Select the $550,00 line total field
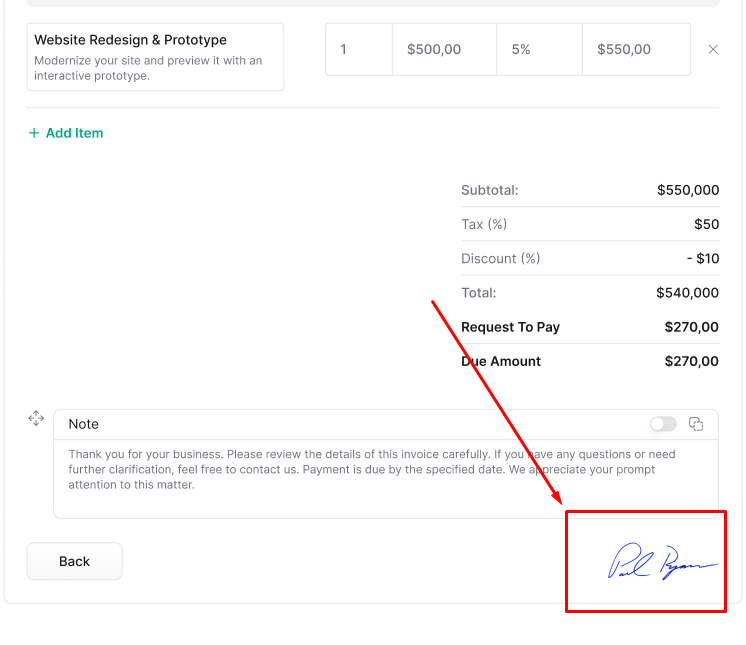Viewport: 746px width, 645px height. 636,49
